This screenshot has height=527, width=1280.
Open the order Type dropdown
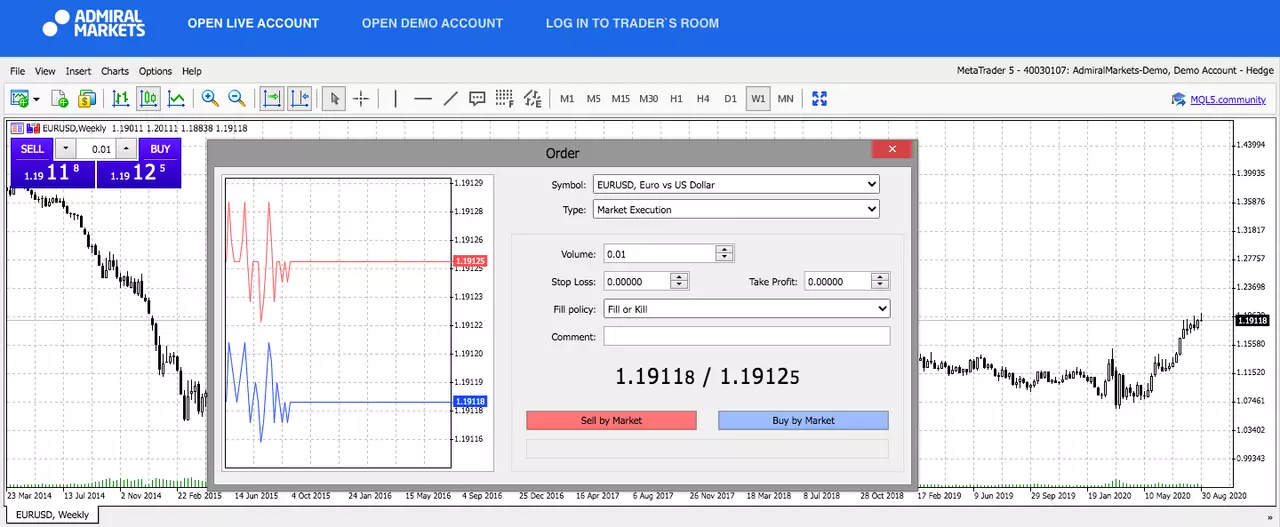pos(736,209)
